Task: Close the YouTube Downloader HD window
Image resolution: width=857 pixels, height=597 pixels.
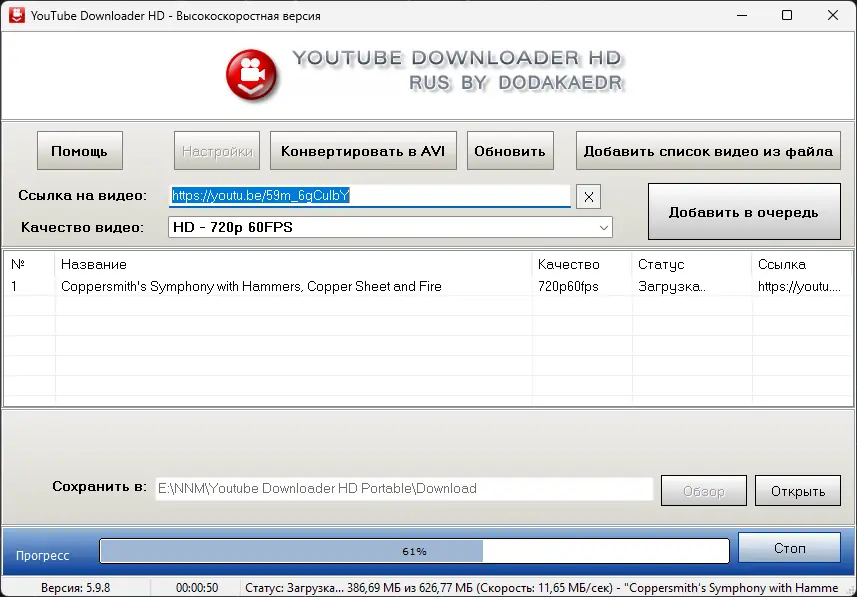Action: 832,15
